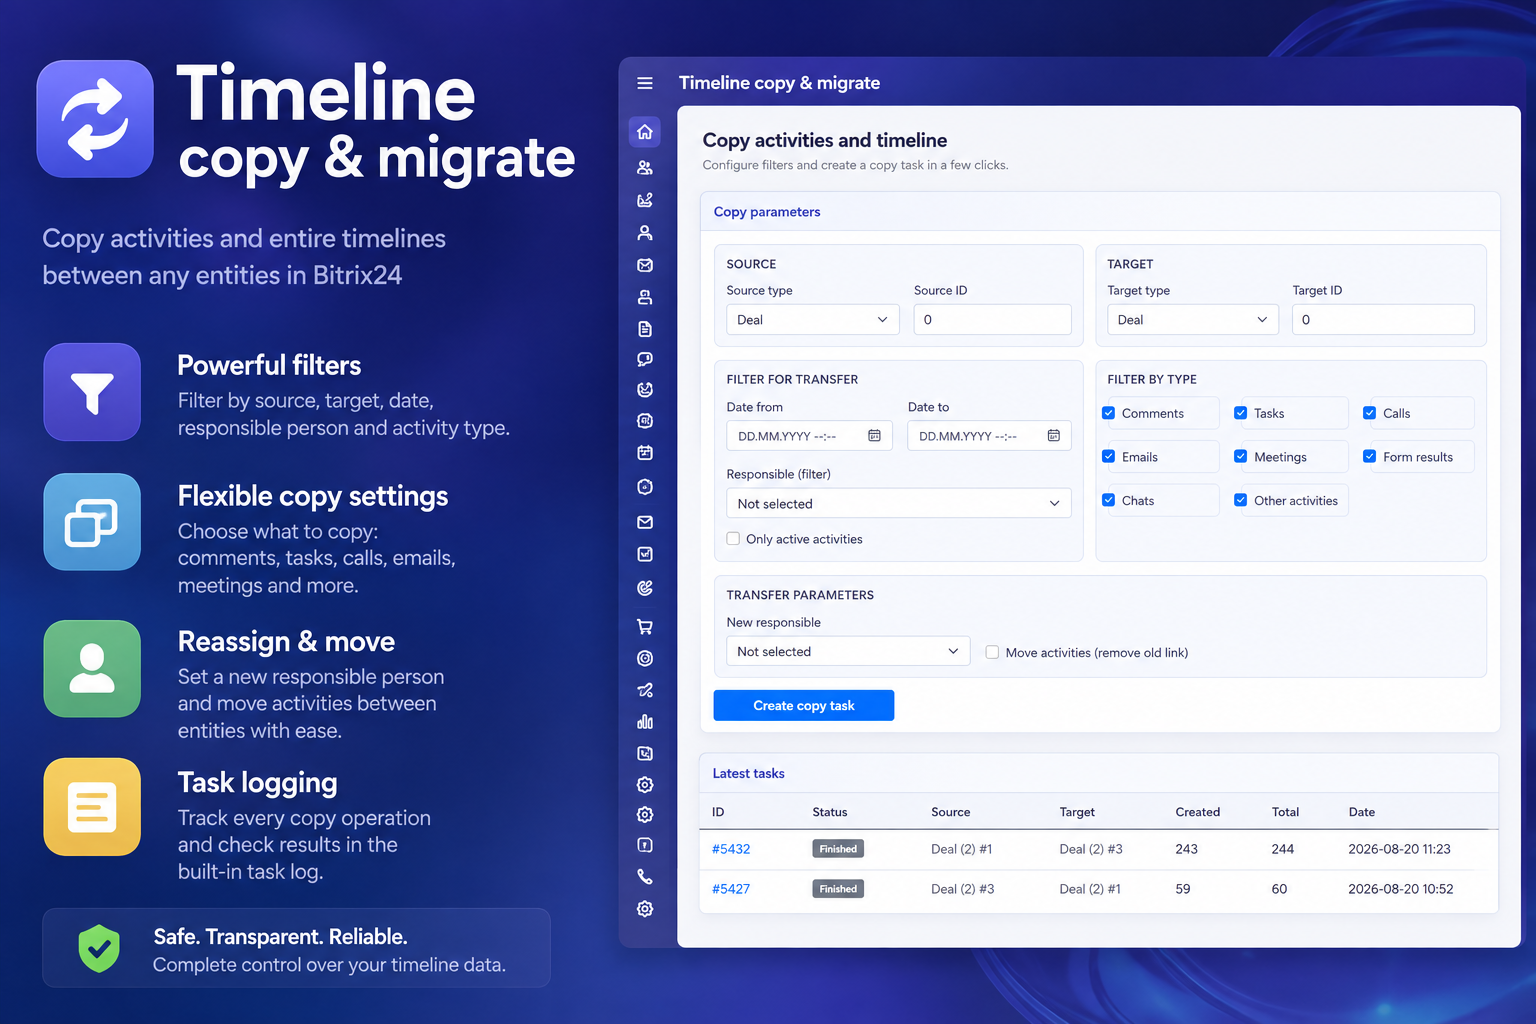This screenshot has width=1536, height=1024.
Task: Click the Copy parameters section header
Action: pyautogui.click(x=767, y=212)
